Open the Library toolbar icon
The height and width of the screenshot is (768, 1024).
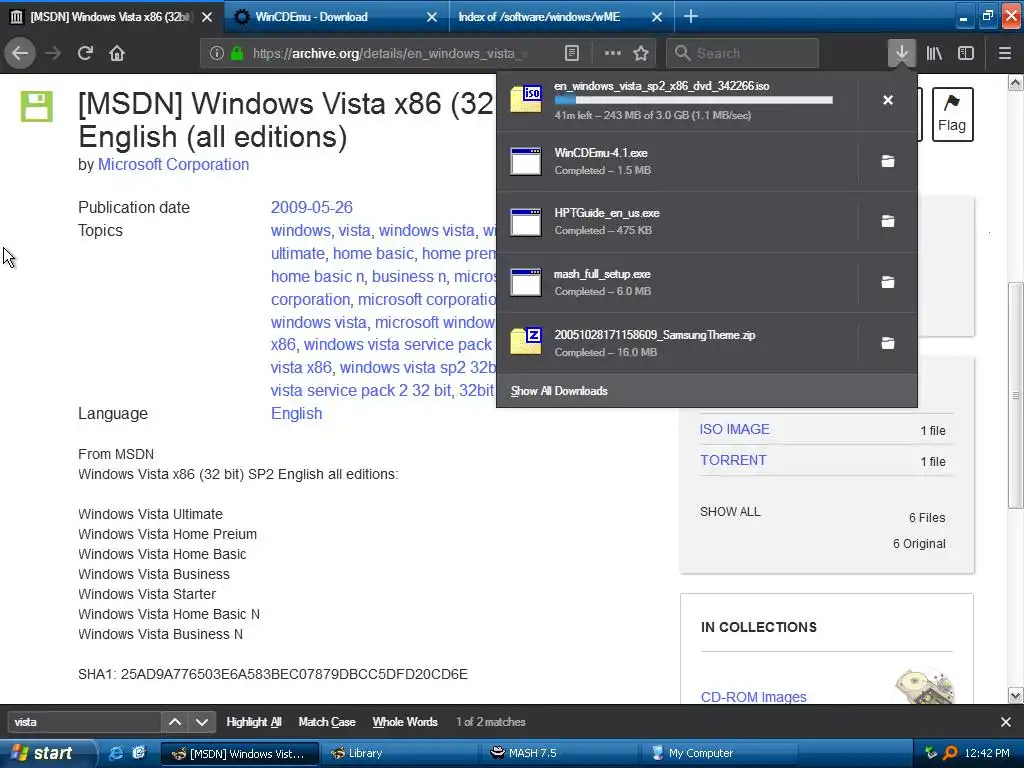tap(934, 53)
